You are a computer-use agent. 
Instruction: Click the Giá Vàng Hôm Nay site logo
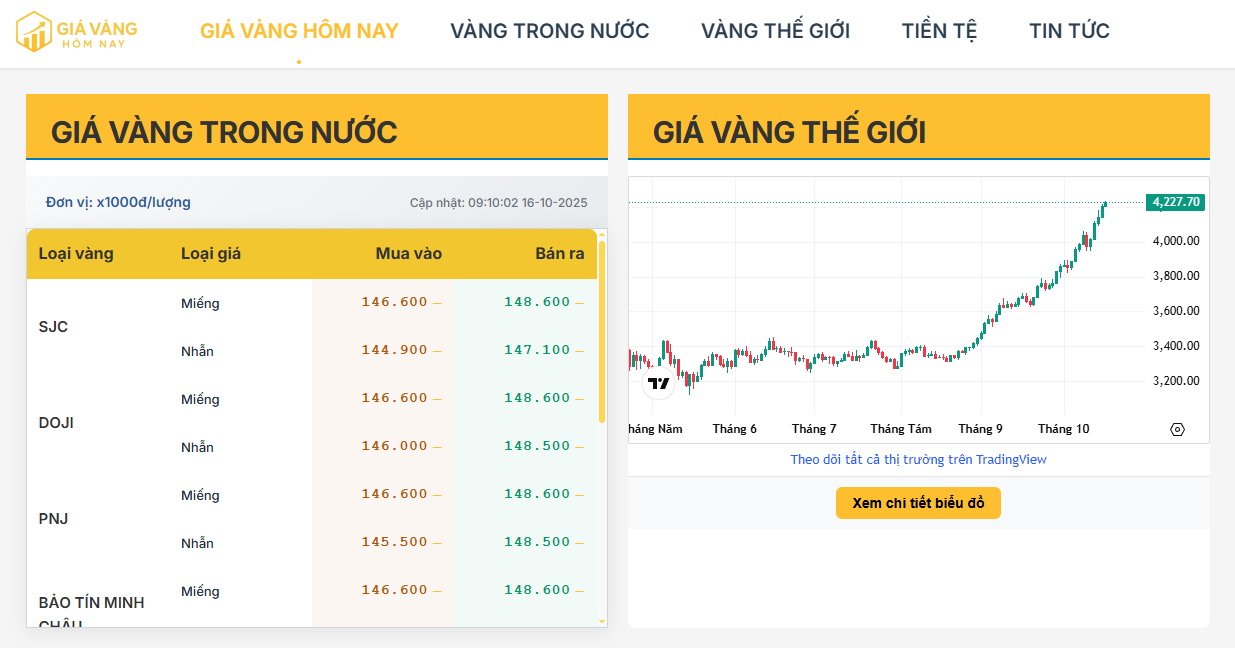[x=76, y=31]
